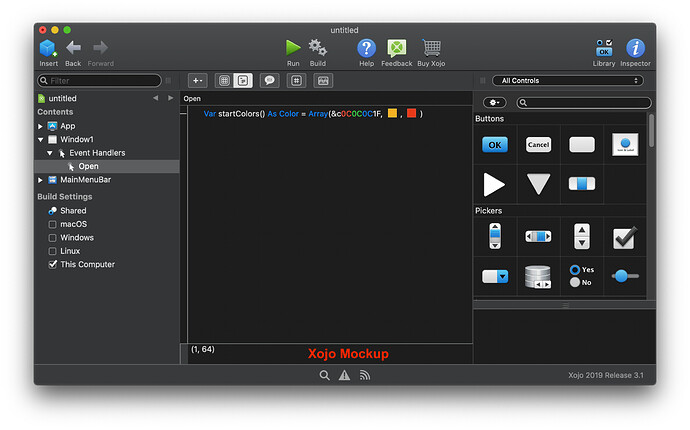Open messages feed icon at bottom
690x430 pixels.
tap(364, 375)
